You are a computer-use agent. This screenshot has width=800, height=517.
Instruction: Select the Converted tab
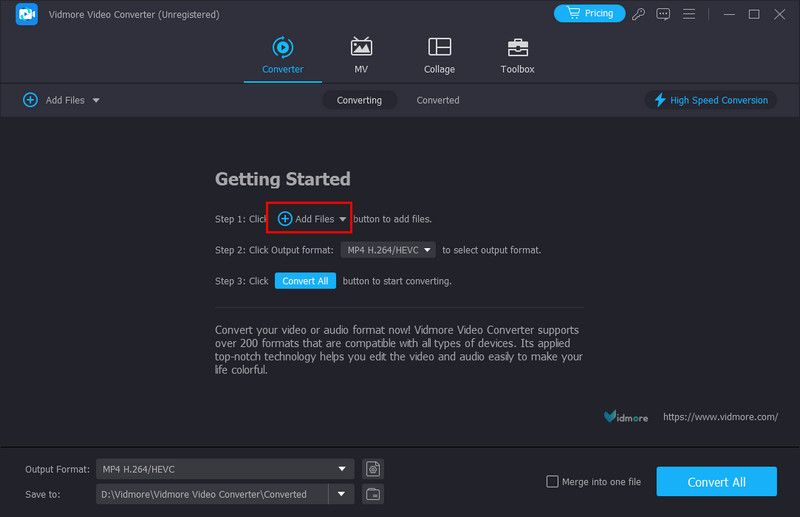click(438, 101)
